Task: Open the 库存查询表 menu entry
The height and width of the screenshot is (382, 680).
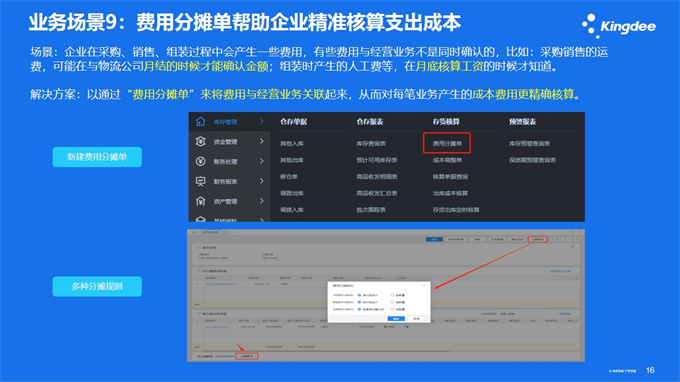Action: point(371,144)
